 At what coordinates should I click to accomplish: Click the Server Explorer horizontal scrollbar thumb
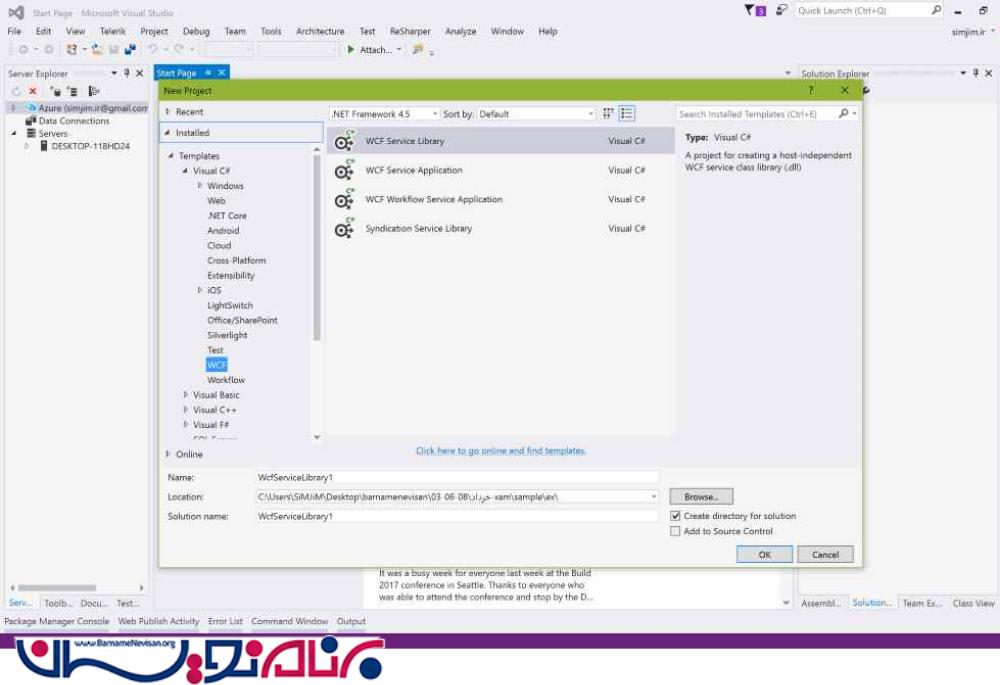tap(57, 588)
